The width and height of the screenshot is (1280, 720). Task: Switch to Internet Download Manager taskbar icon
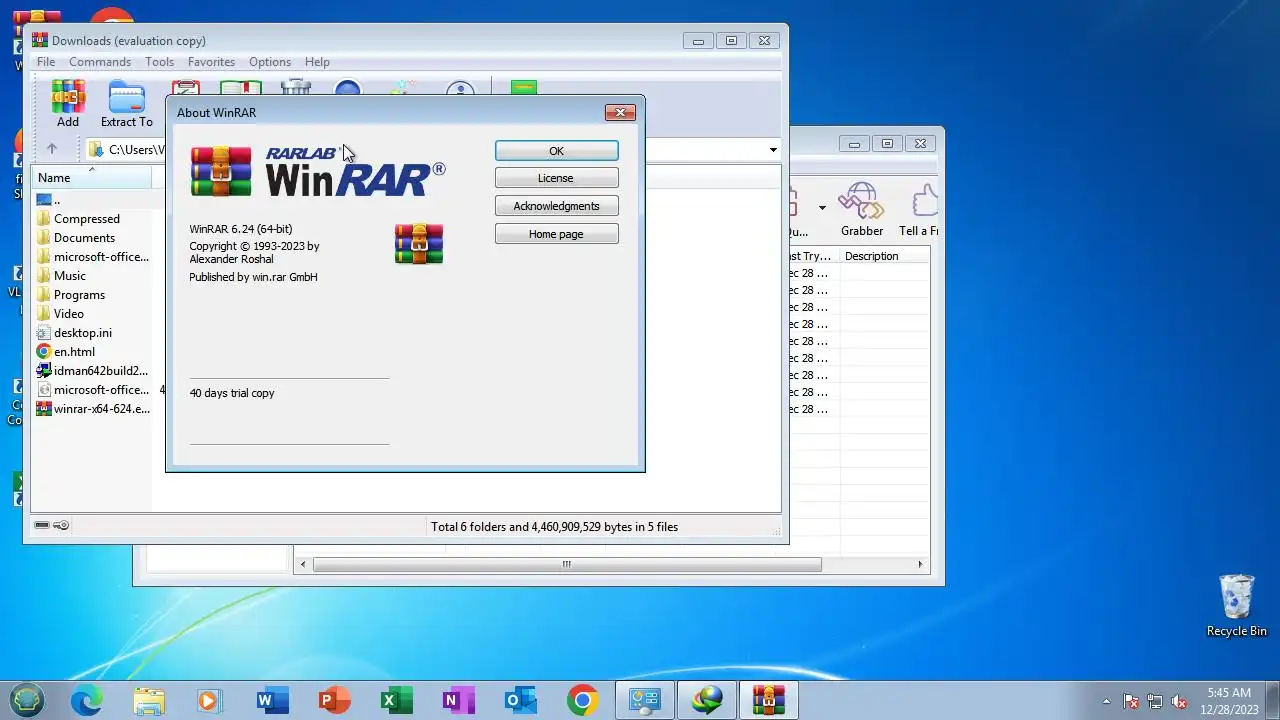(707, 700)
